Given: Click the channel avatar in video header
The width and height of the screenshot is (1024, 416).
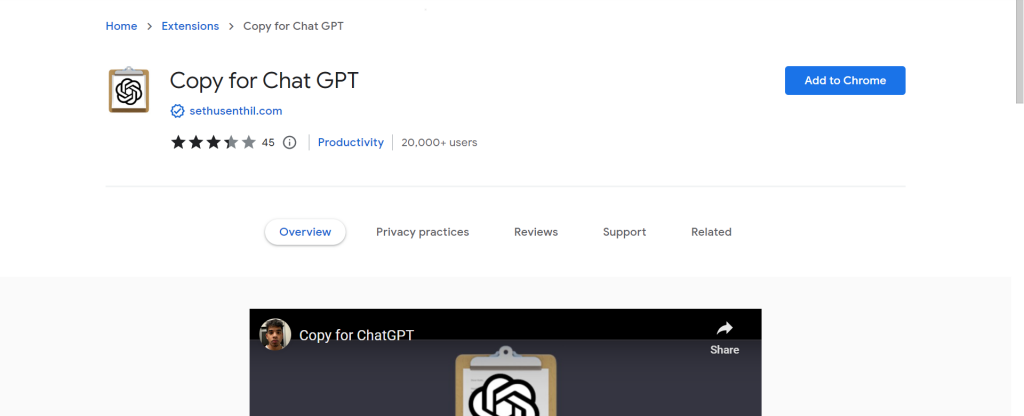Looking at the screenshot, I should tap(275, 335).
